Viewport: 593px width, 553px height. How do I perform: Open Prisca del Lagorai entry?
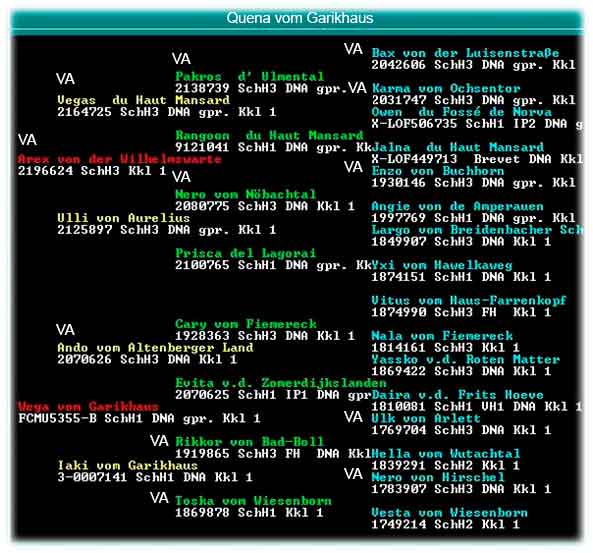[245, 253]
